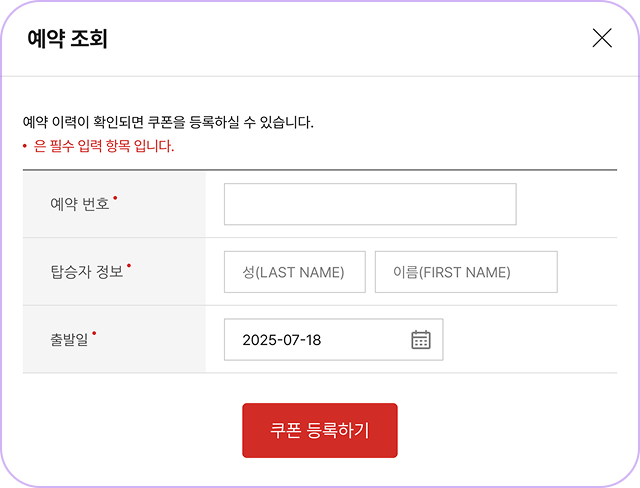Click the 탑승자 정보 field label
640x488 pixels.
(86, 272)
